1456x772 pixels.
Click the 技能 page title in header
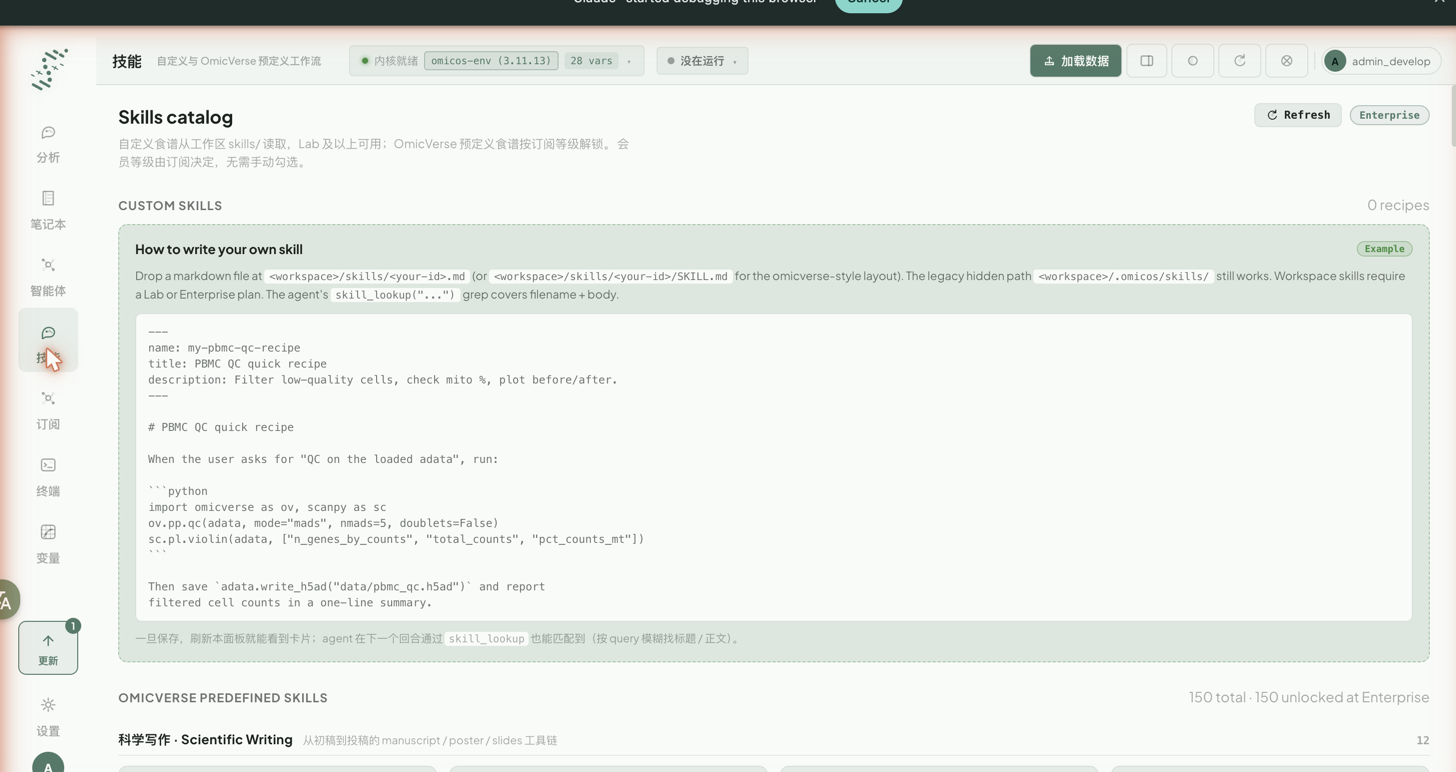coord(127,61)
